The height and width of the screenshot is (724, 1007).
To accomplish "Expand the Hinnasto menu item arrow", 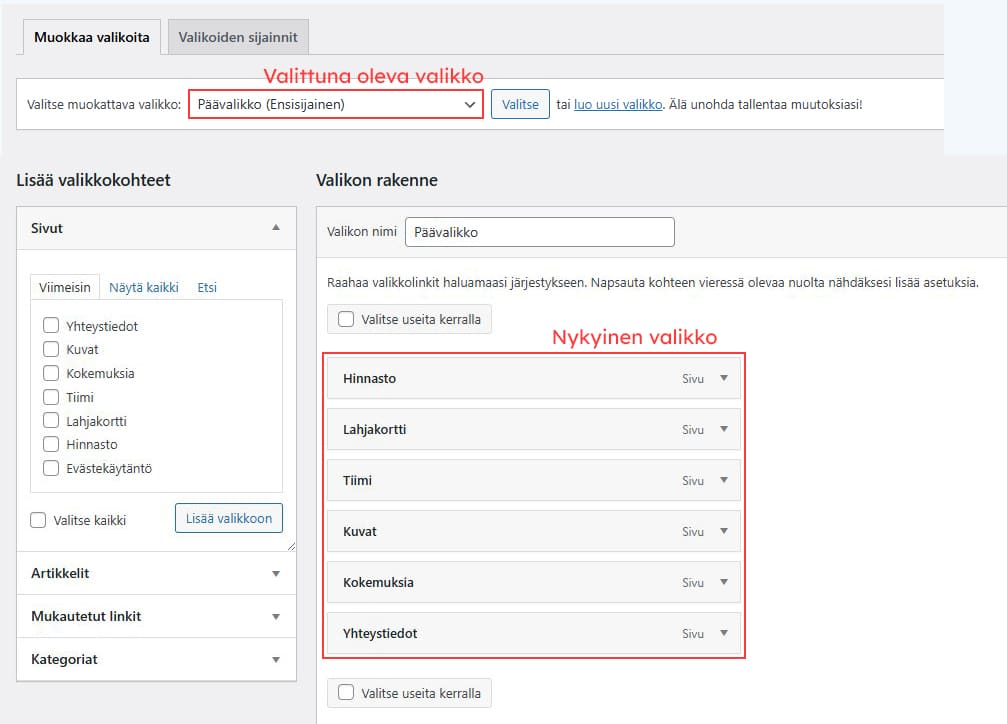I will click(724, 379).
